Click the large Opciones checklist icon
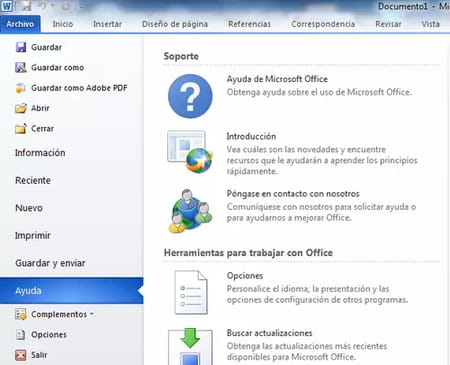450x365 pixels. [x=191, y=292]
